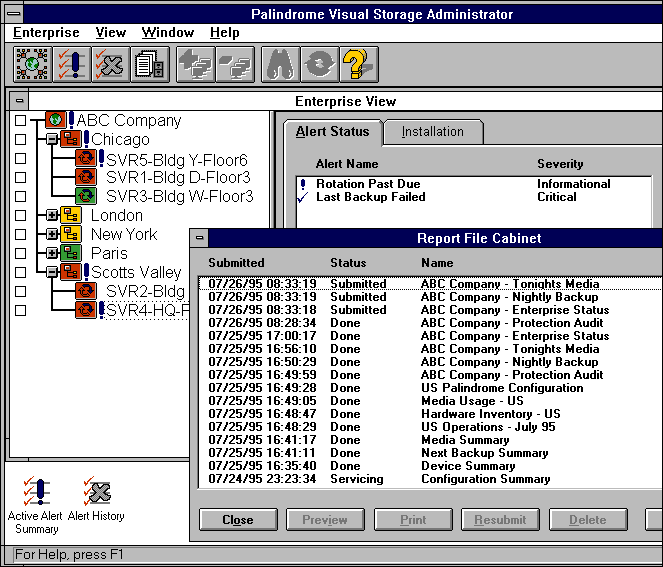Check the New York row checkbox
The image size is (663, 567).
click(x=20, y=234)
